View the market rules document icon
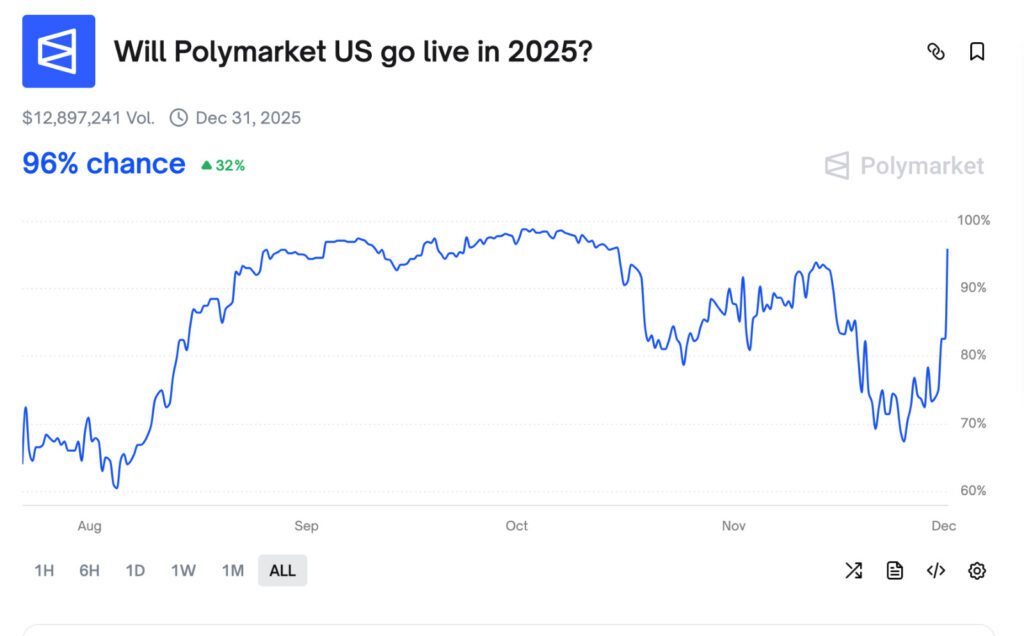The height and width of the screenshot is (636, 1024). (x=894, y=571)
